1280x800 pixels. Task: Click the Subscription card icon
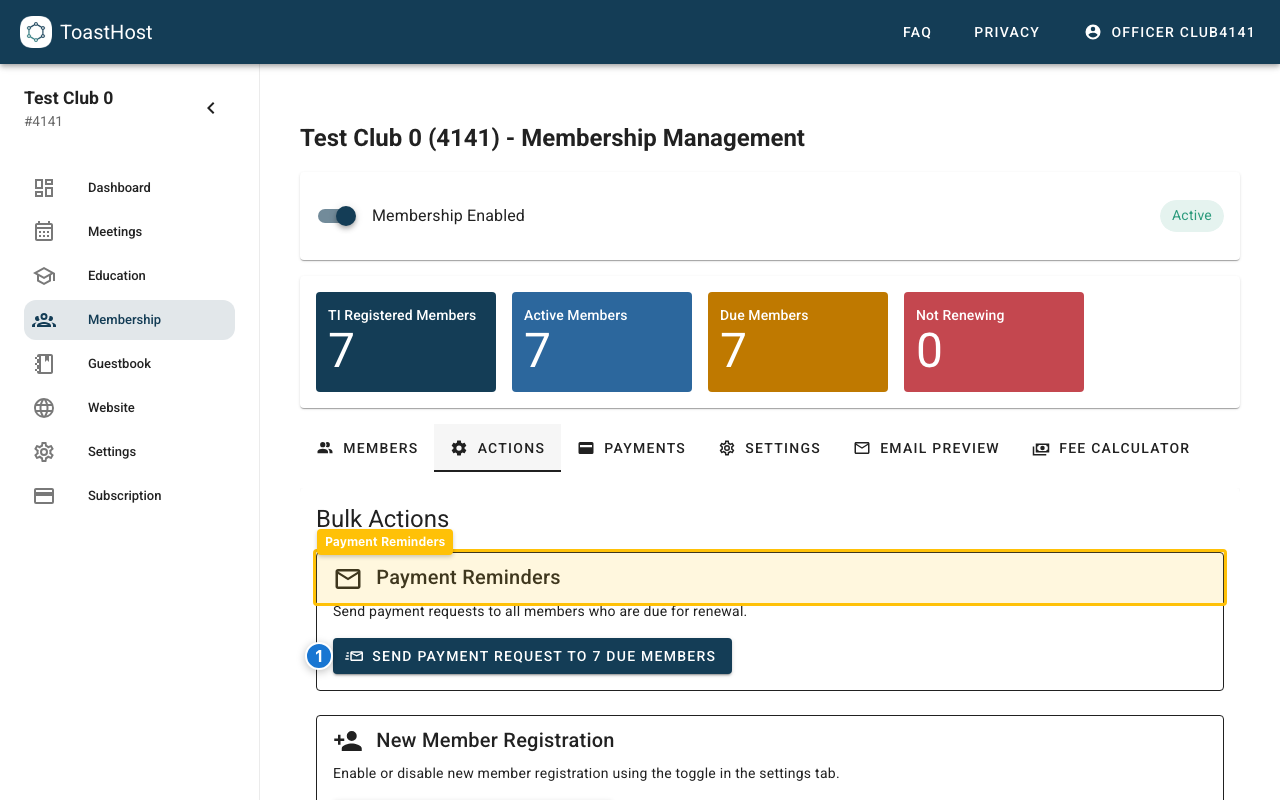[x=44, y=495]
